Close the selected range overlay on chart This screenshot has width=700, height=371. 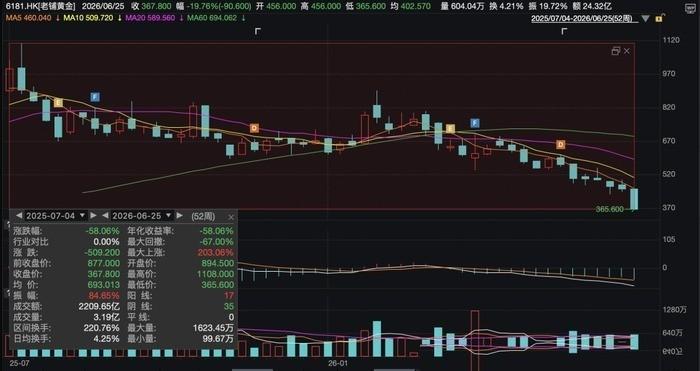627,51
